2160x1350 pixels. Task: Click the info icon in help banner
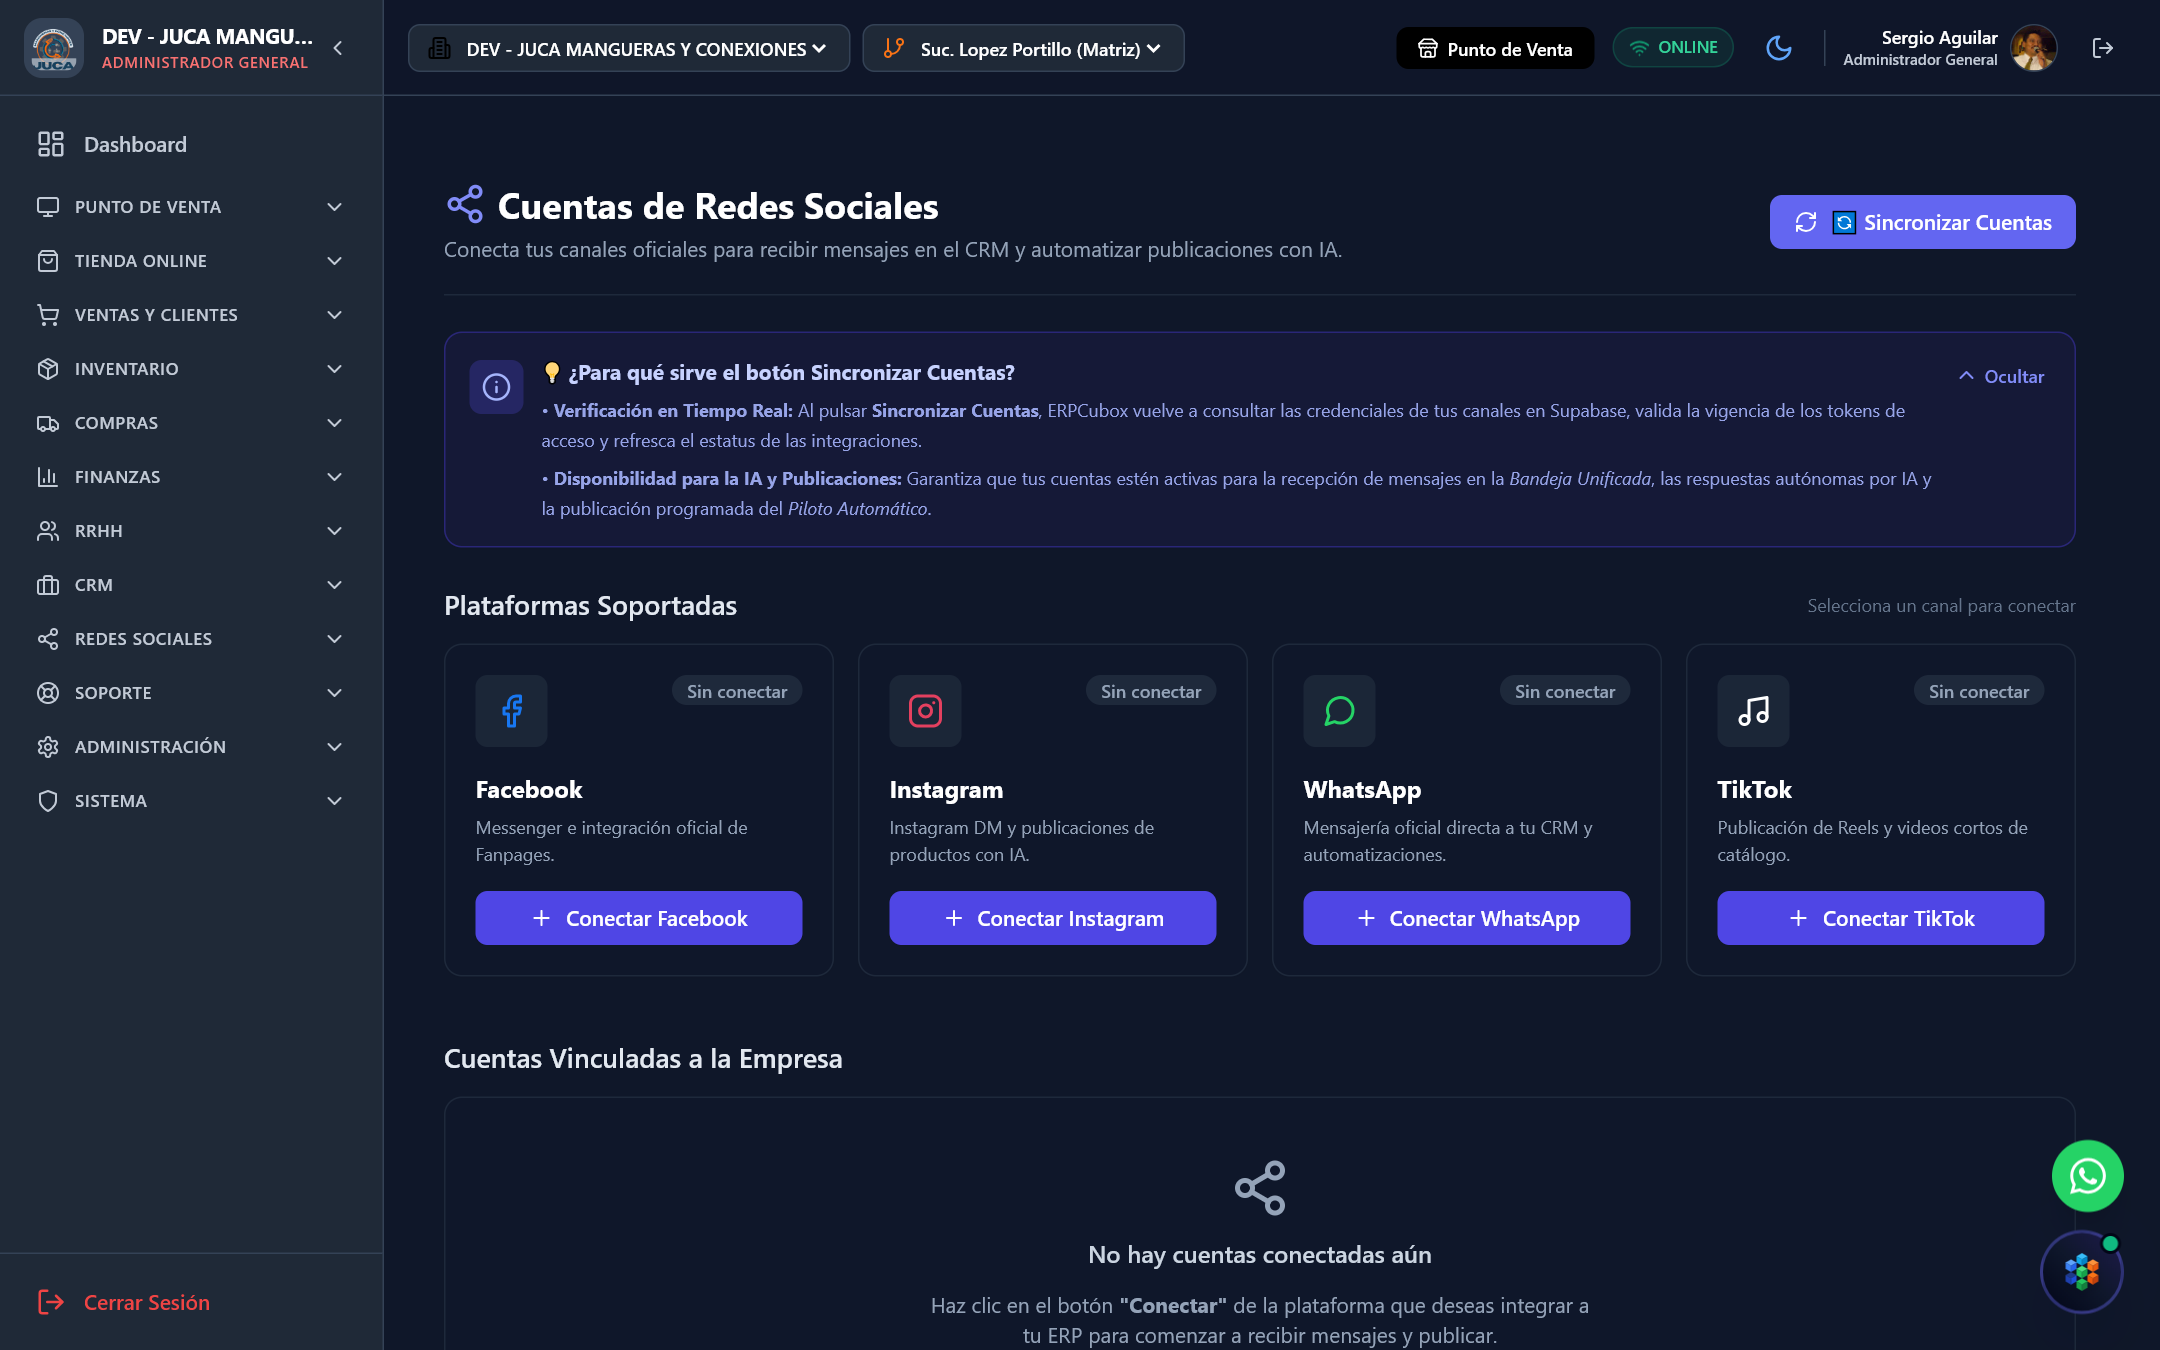click(x=496, y=387)
